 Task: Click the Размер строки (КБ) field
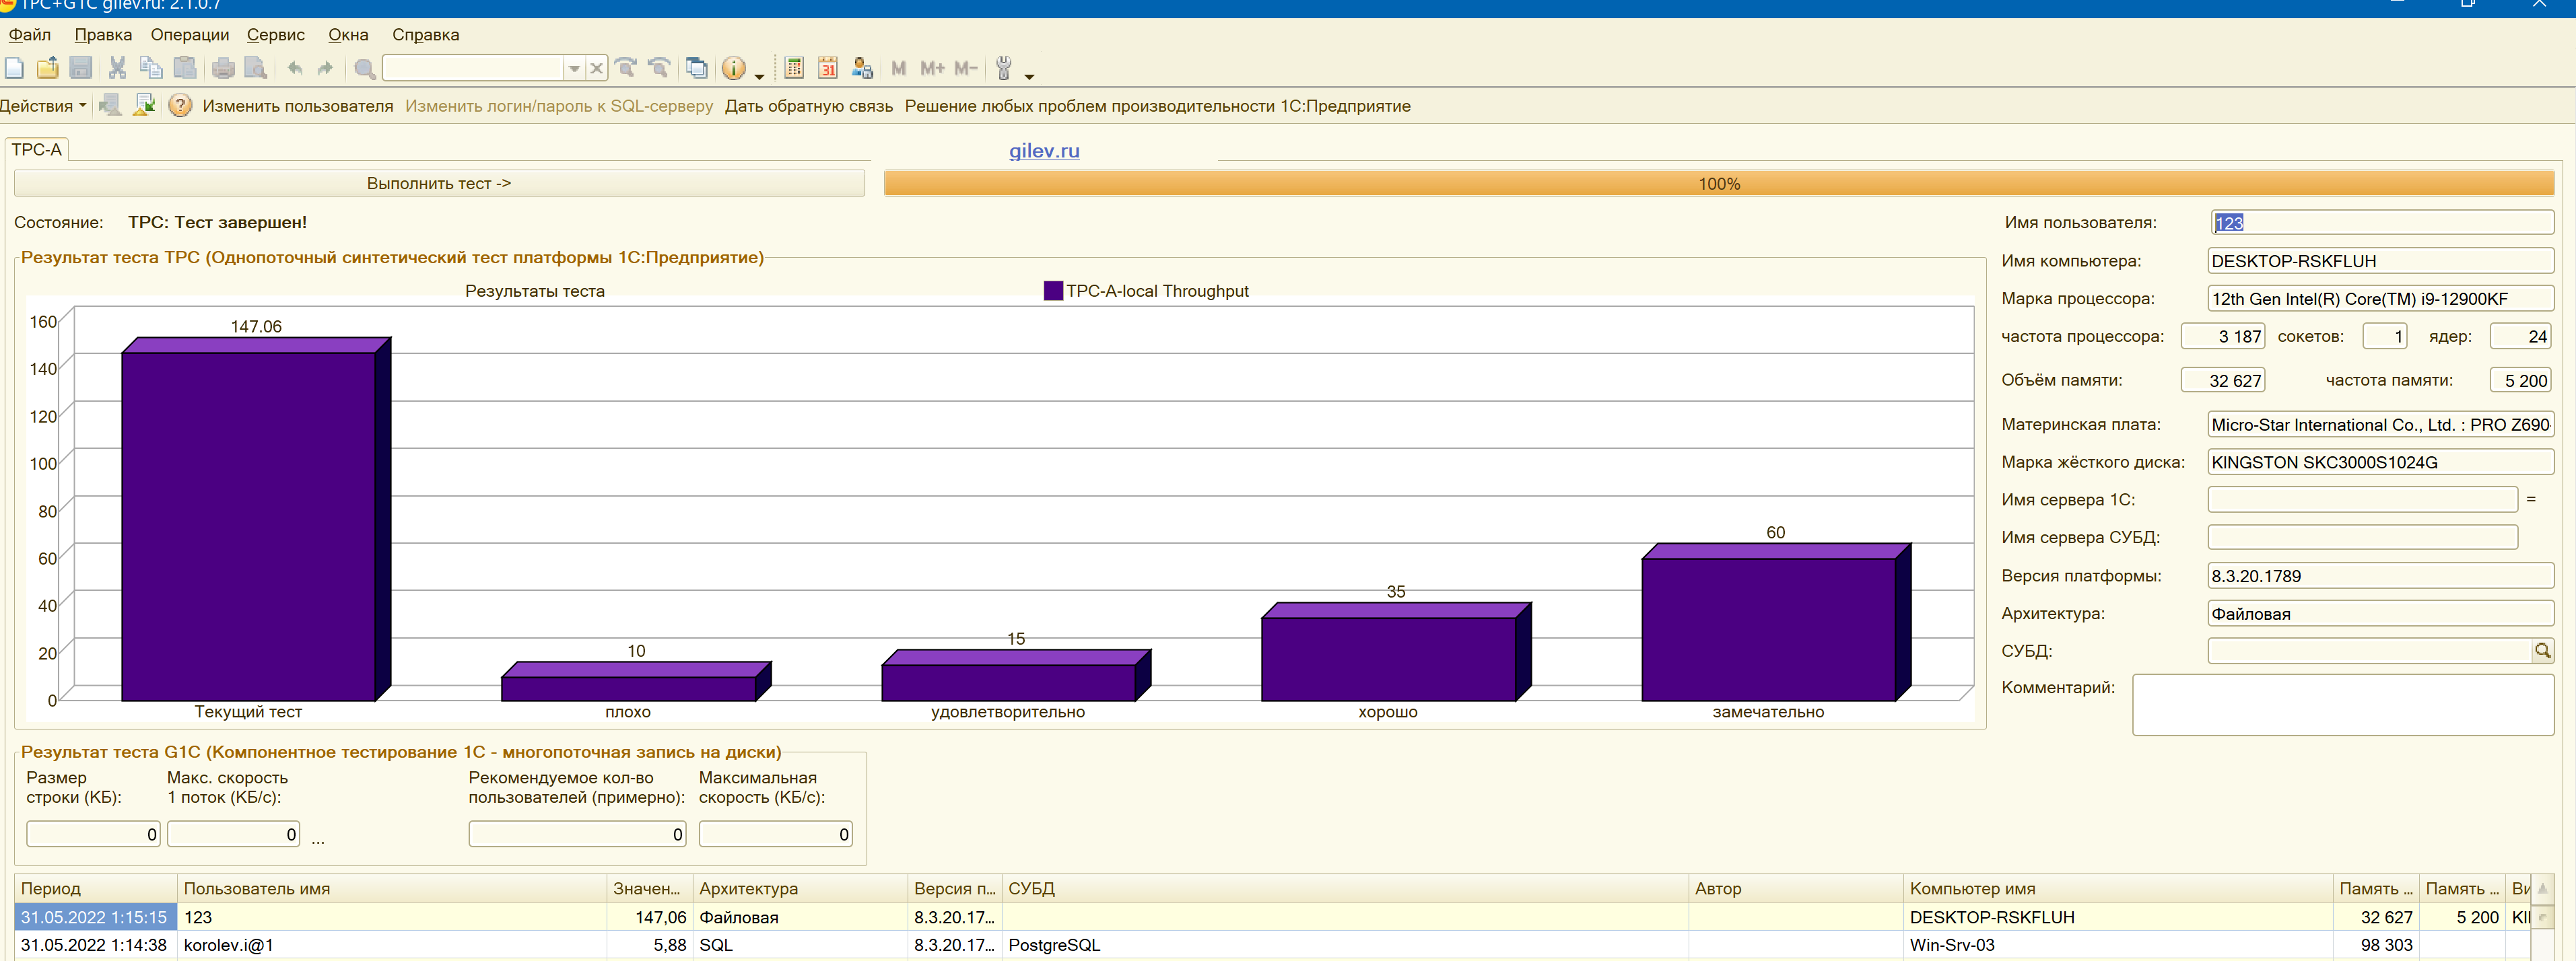93,834
